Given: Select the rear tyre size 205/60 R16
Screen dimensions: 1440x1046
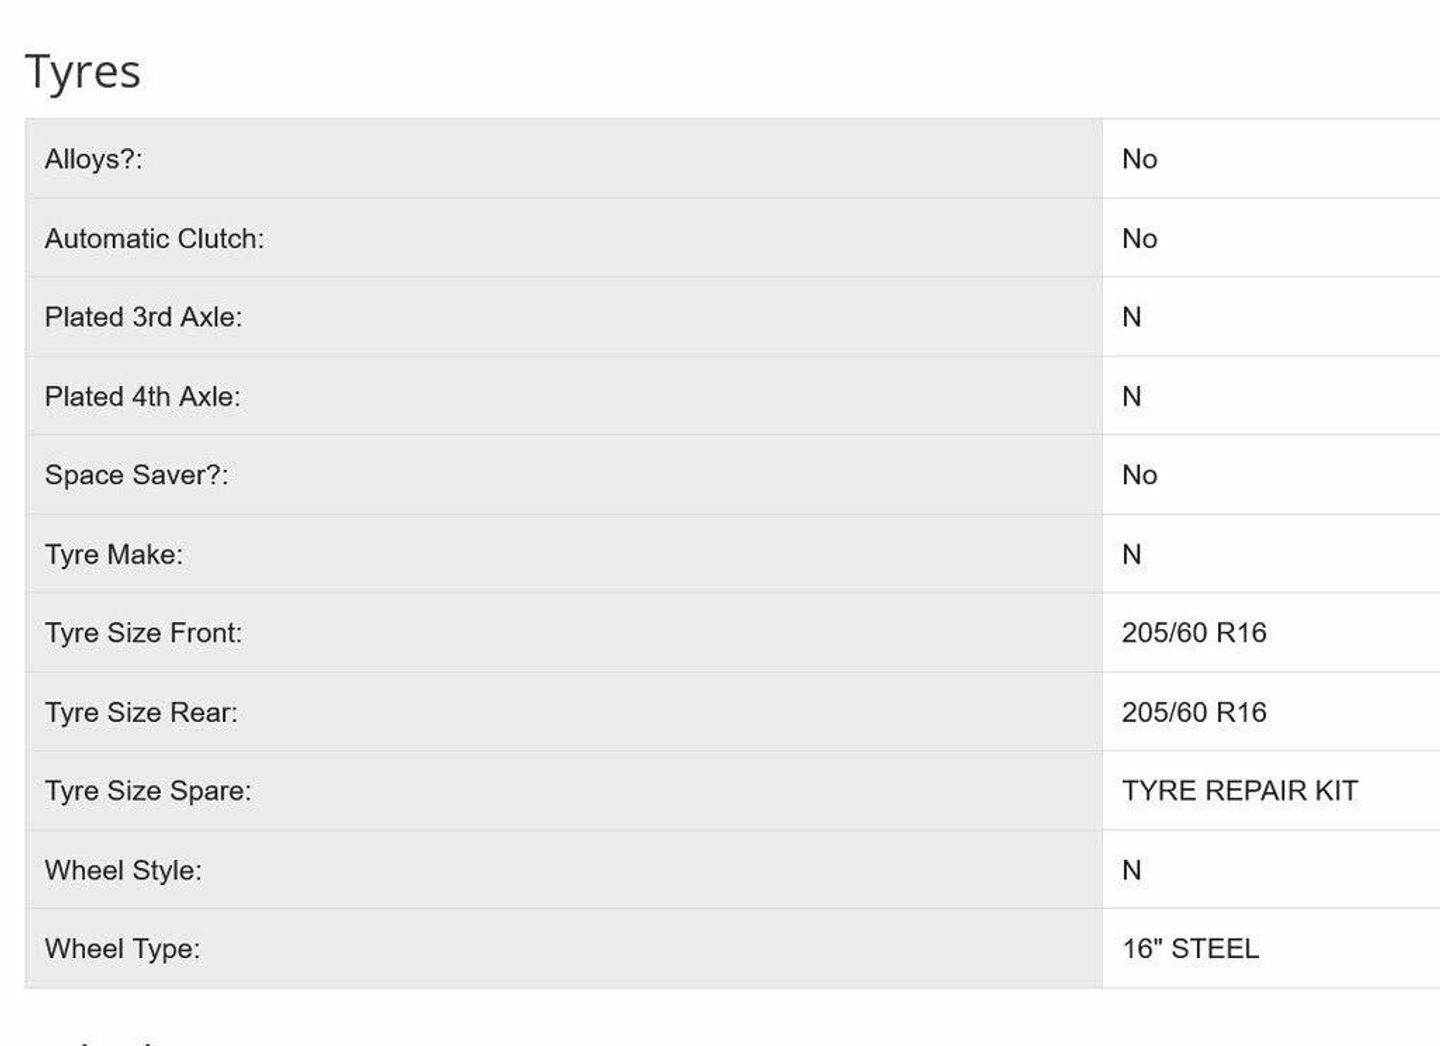Looking at the screenshot, I should point(1194,713).
